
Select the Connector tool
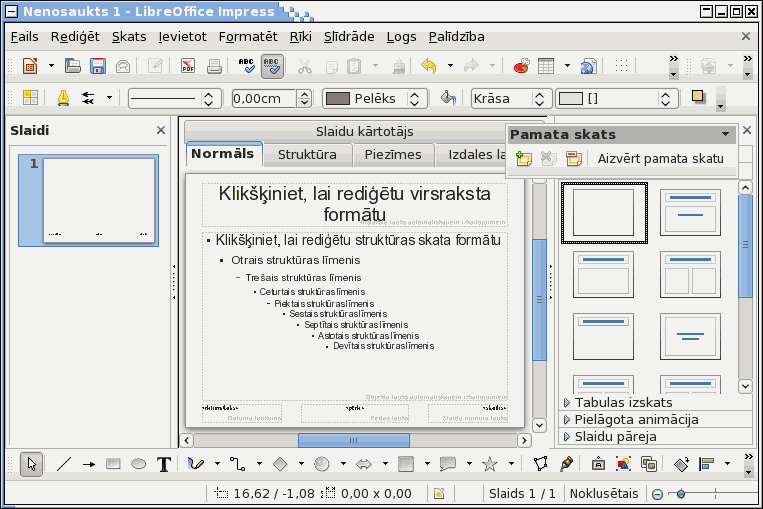coord(237,464)
